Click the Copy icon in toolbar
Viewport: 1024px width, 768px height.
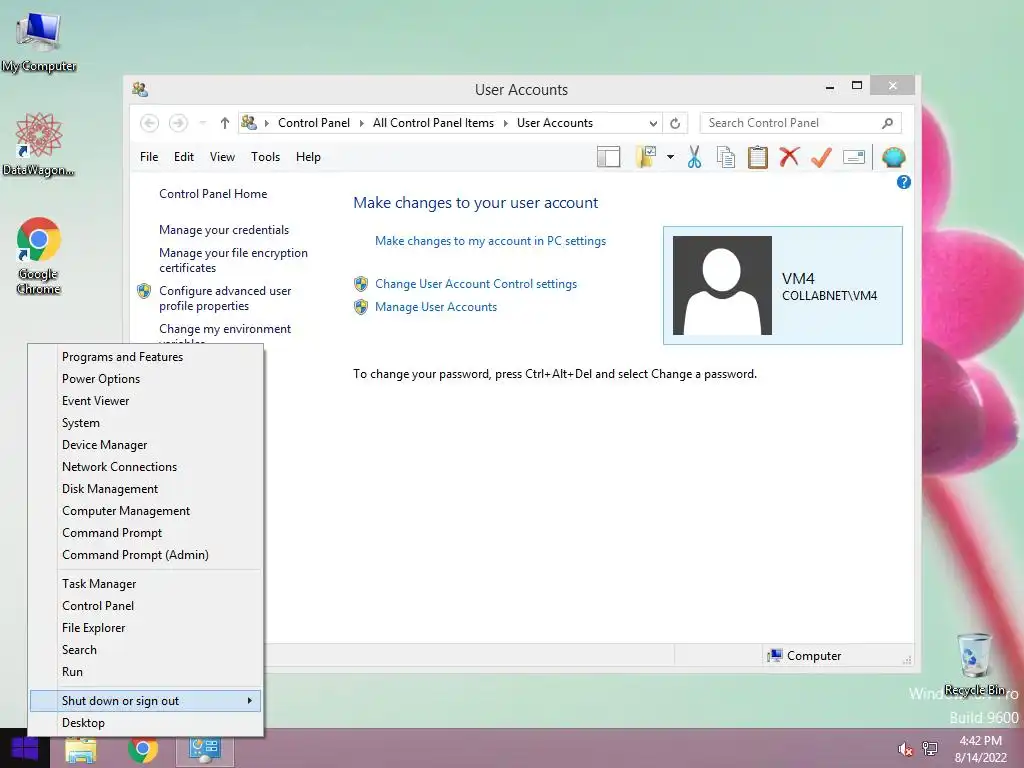[726, 157]
